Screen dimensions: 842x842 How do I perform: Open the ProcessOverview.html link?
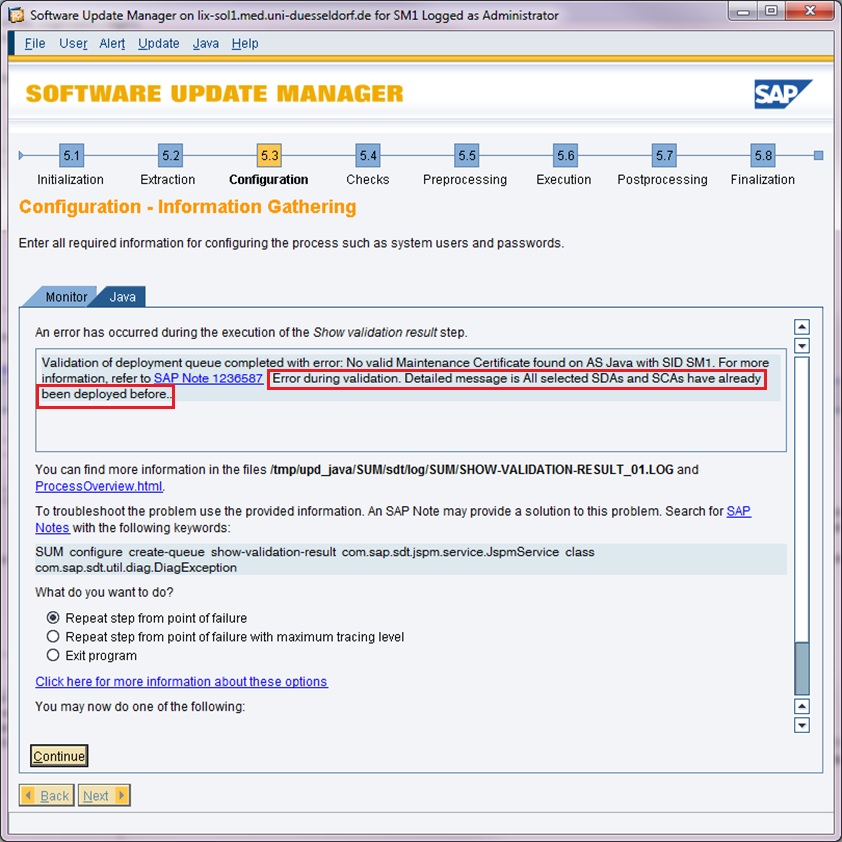pyautogui.click(x=99, y=486)
